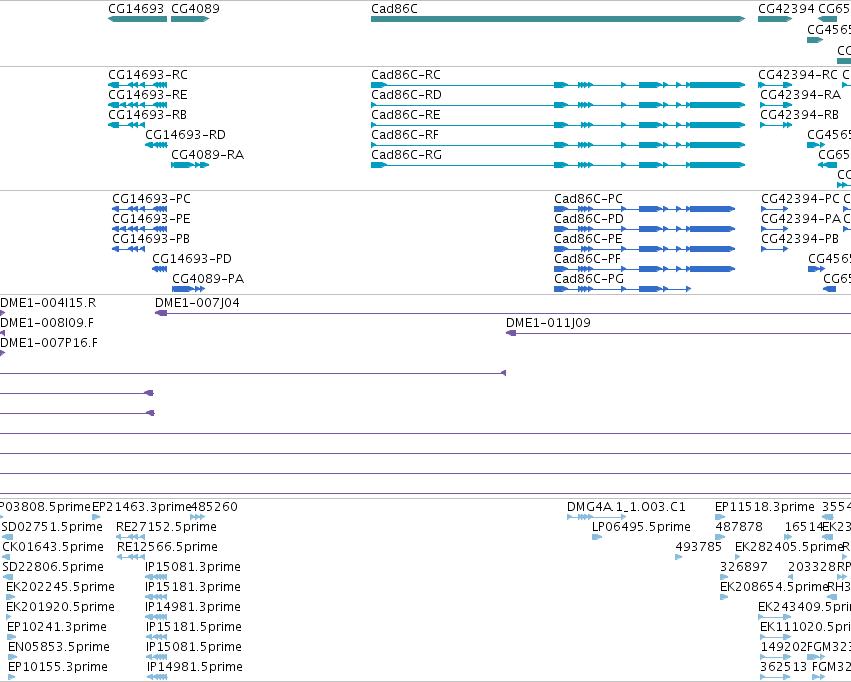Open EST label EK202245.5prime

click(61, 587)
